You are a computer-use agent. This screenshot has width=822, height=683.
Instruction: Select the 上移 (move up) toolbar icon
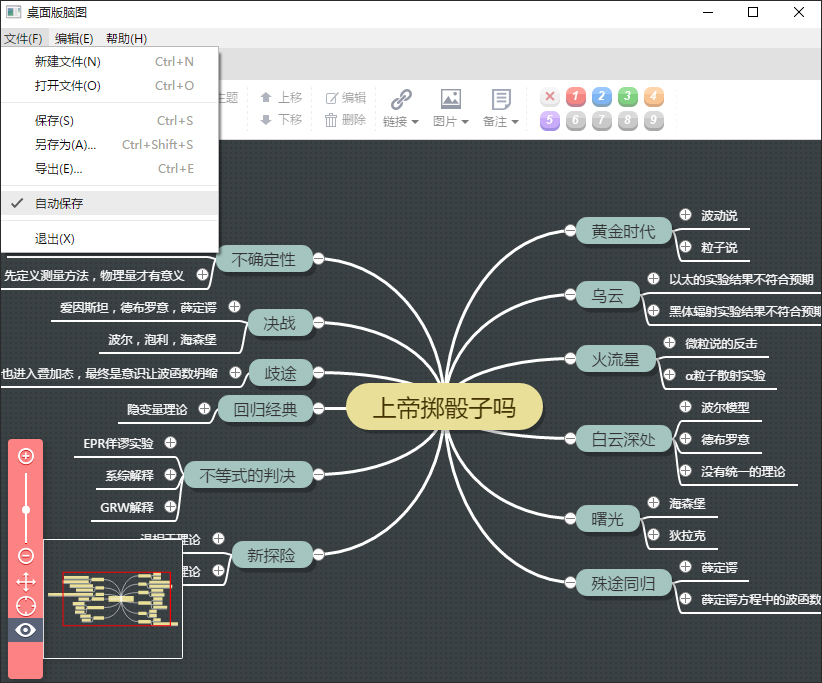(x=281, y=97)
